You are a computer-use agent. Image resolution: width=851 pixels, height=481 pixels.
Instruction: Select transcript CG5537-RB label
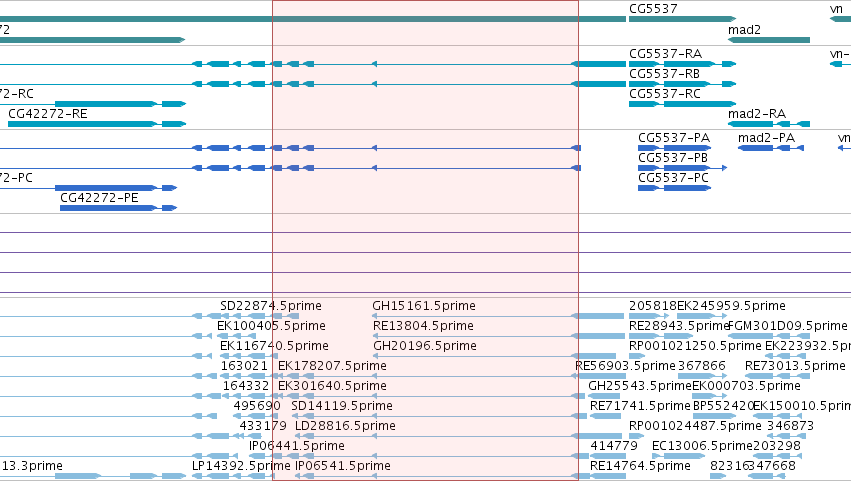click(664, 74)
